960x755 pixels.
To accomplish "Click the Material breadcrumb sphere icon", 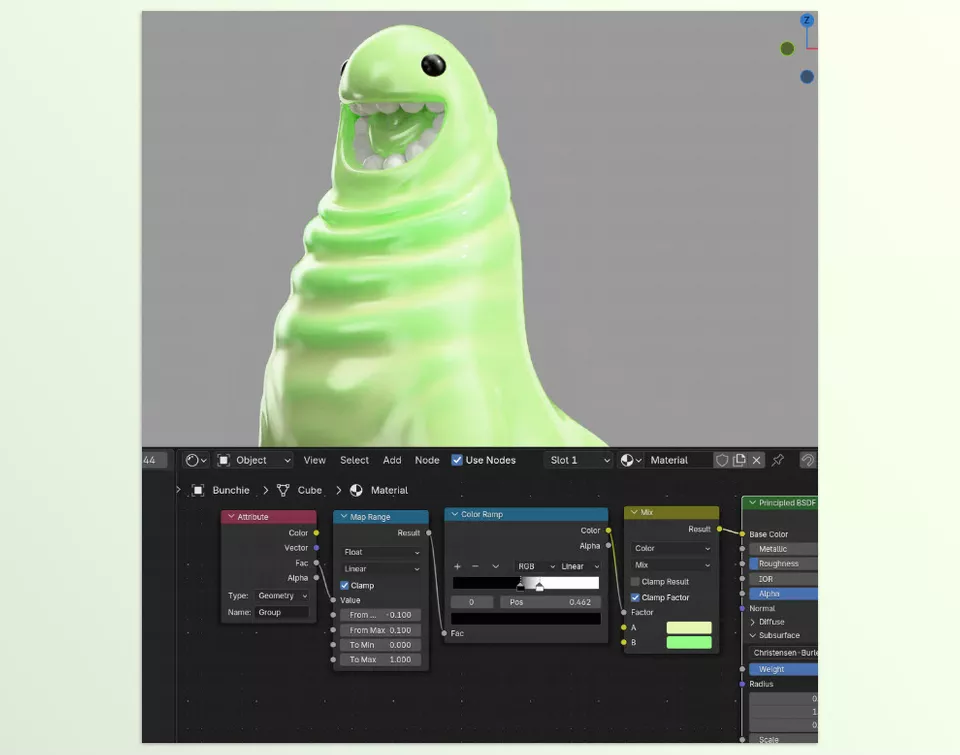I will [356, 490].
